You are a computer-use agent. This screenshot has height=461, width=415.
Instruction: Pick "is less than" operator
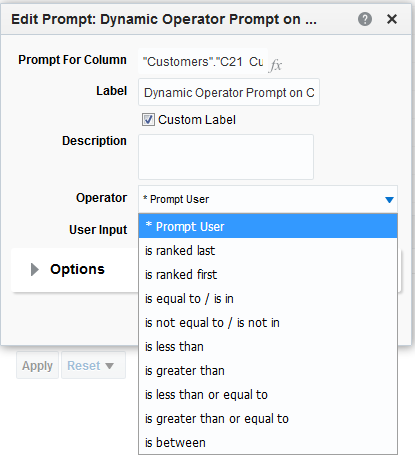268,346
